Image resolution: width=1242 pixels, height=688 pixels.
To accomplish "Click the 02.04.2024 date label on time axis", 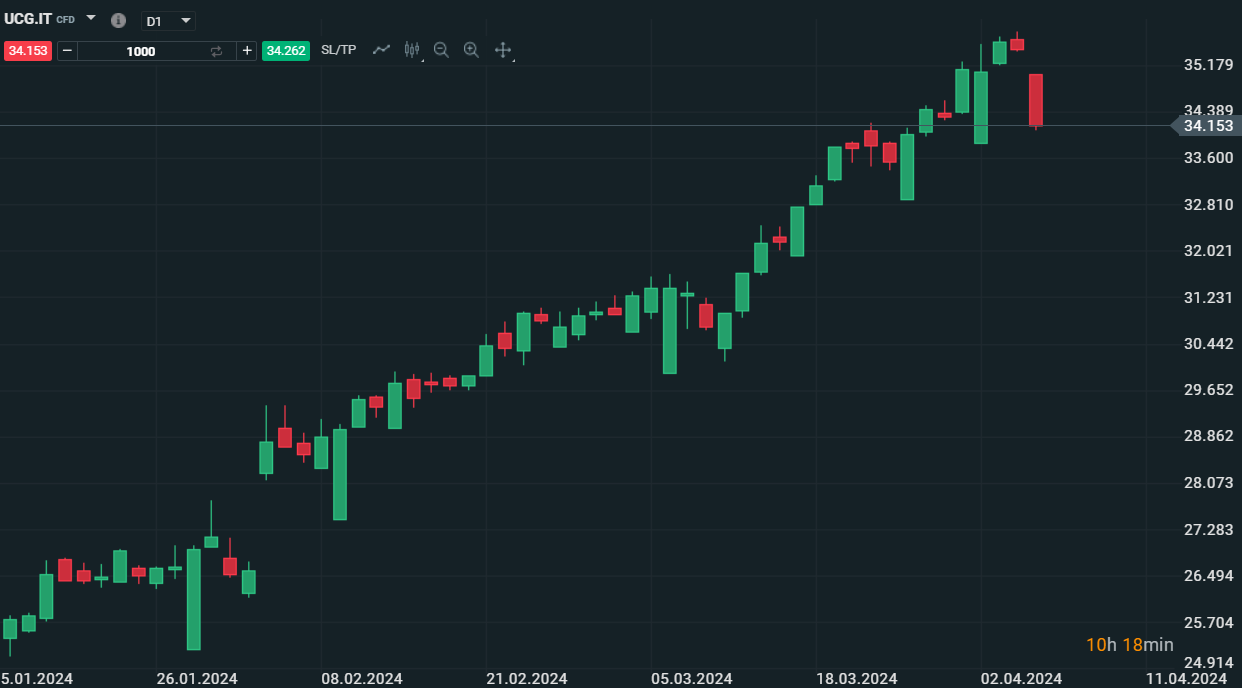I will coord(1021,679).
